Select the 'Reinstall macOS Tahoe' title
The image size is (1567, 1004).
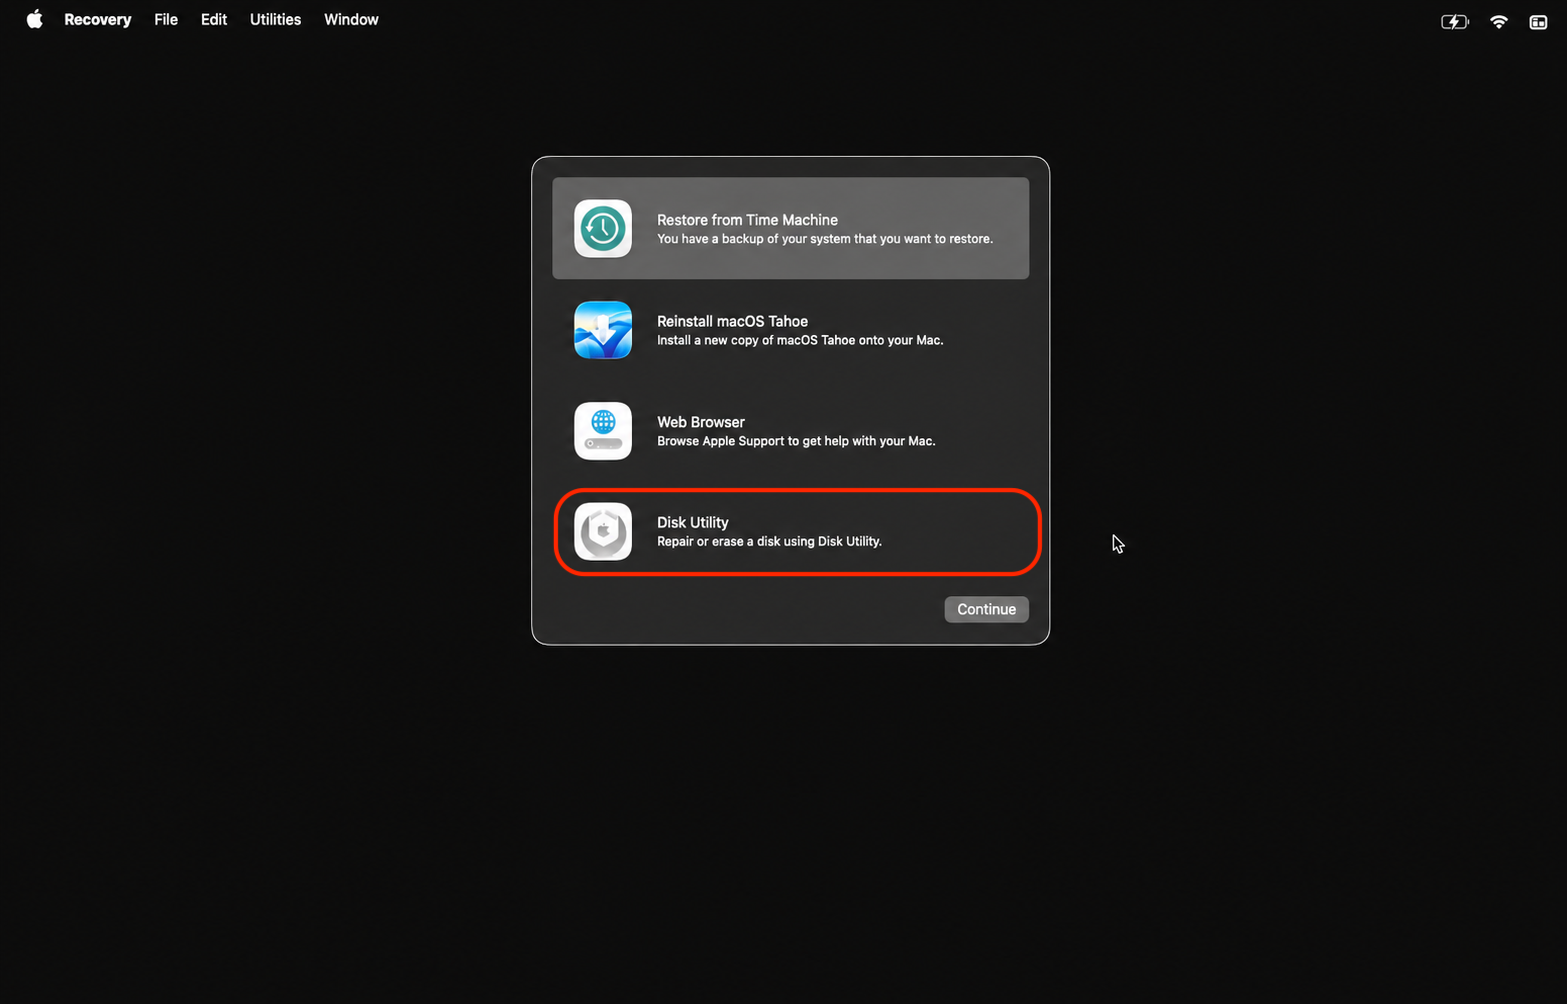732,321
